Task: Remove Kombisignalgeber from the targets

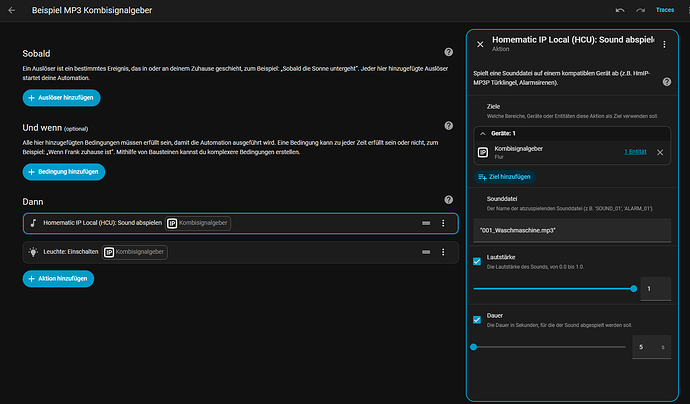Action: pos(660,152)
